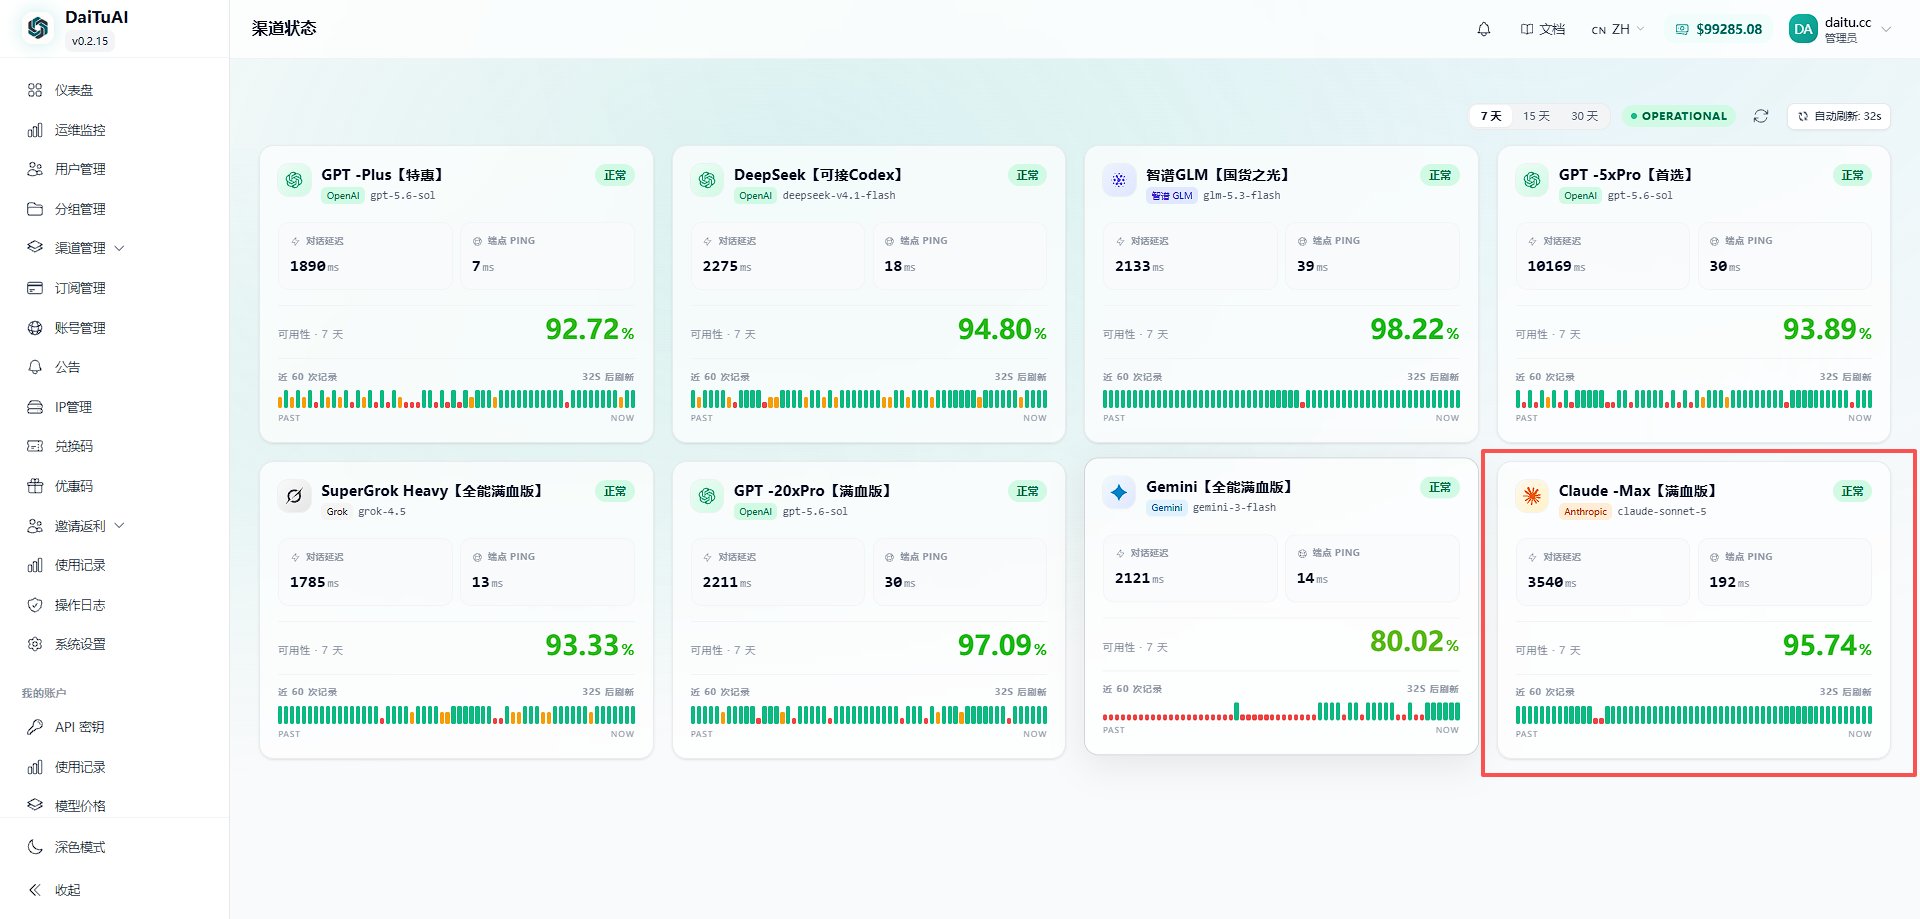Click the 运维监控 bar chart icon
Screen dimensions: 1920x919
[35, 130]
